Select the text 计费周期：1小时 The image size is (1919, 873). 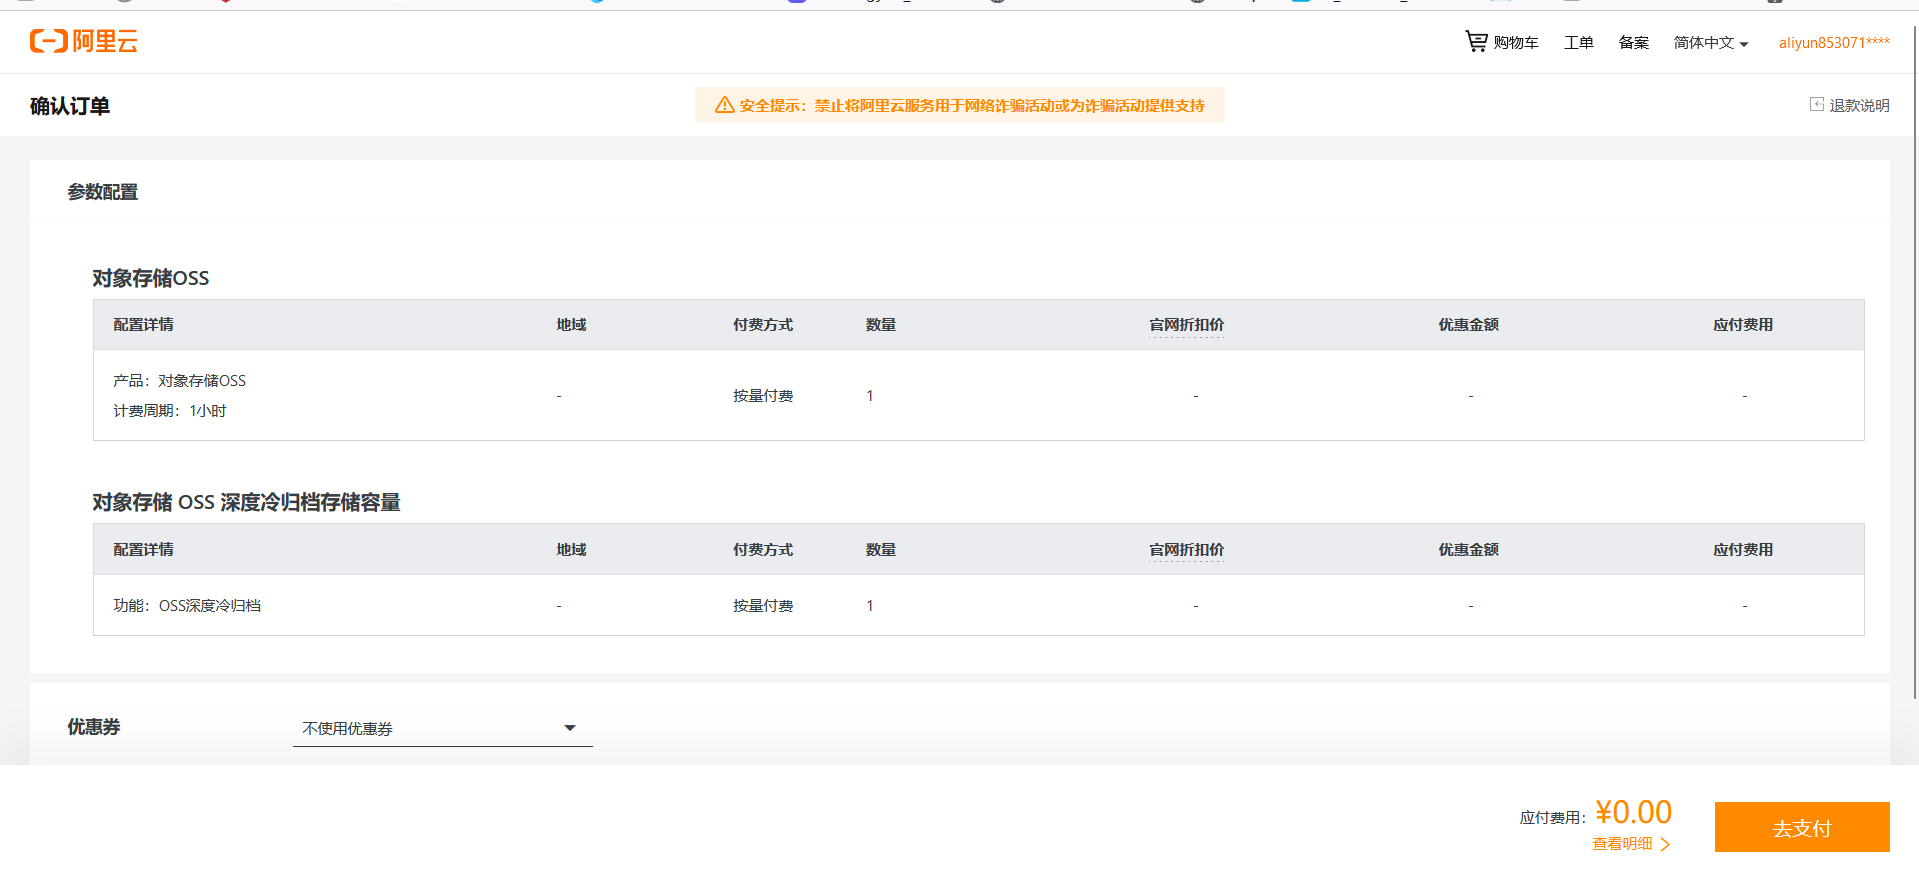(x=170, y=411)
